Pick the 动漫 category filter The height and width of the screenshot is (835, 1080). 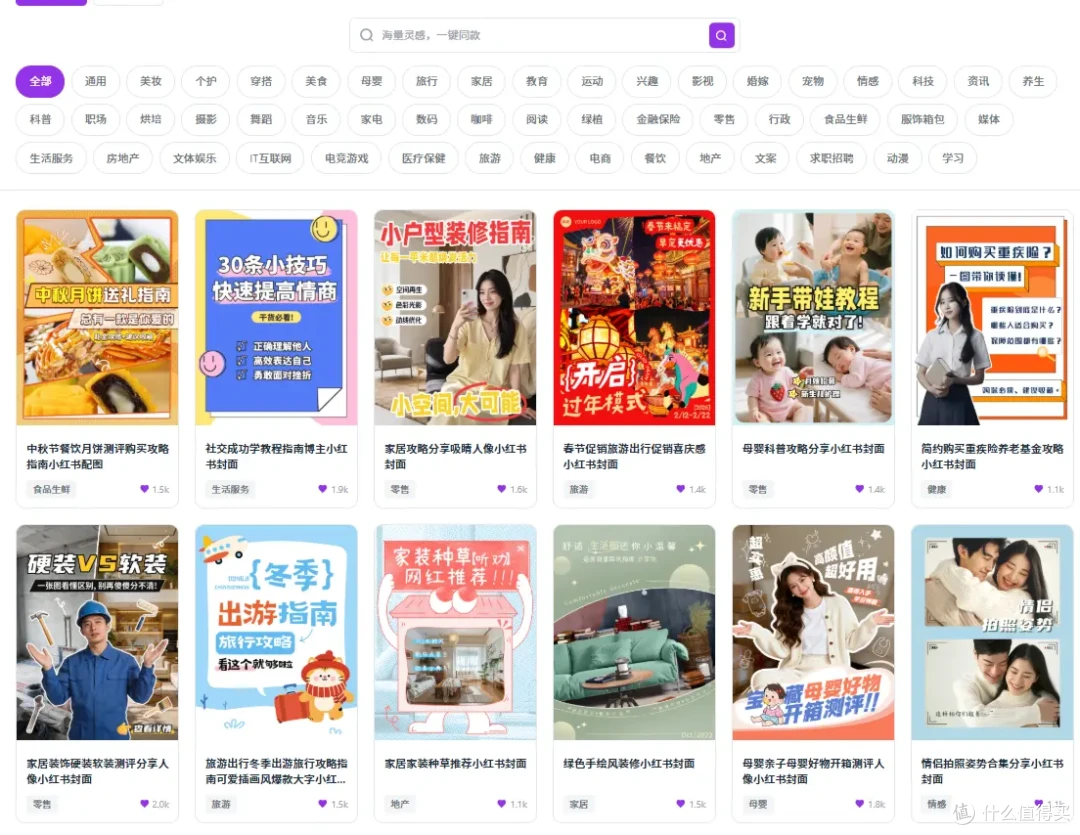tap(898, 158)
